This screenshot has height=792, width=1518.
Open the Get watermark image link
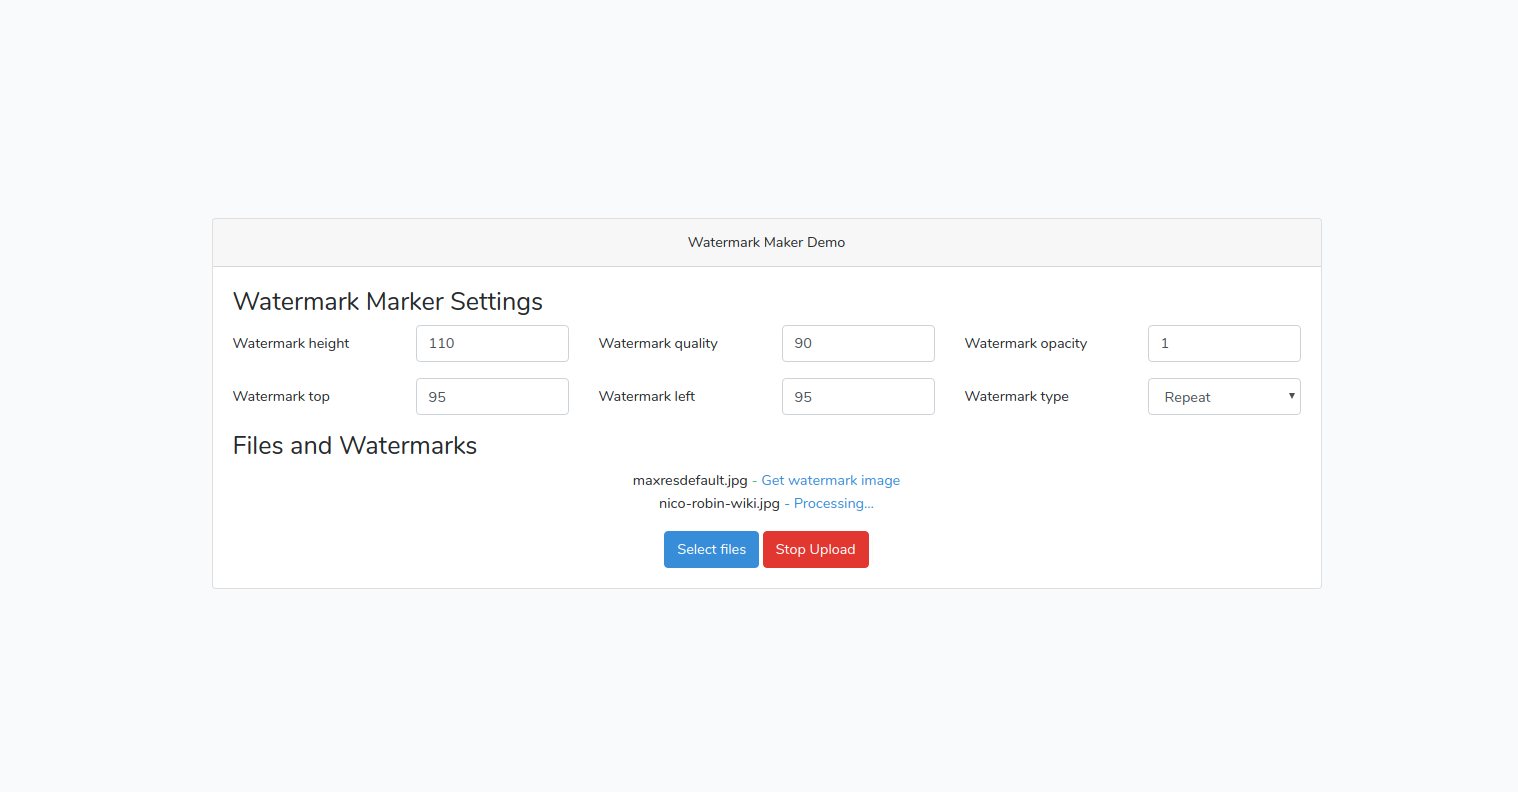pyautogui.click(x=830, y=480)
